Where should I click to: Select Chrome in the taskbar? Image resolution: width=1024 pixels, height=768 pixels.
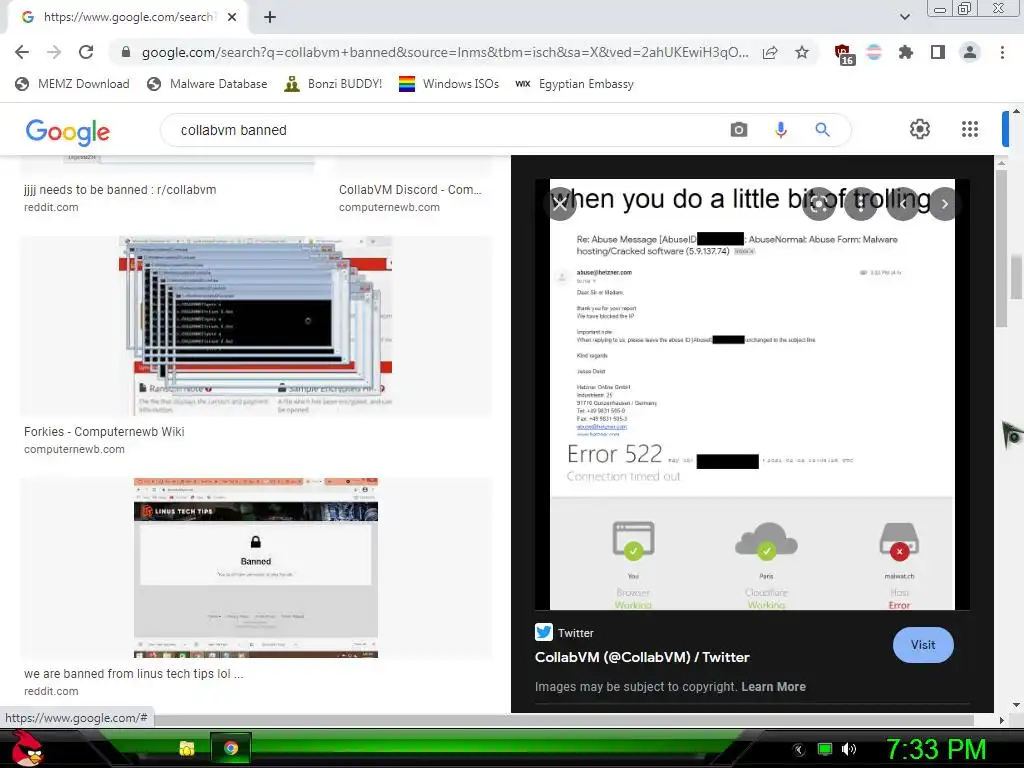click(x=230, y=748)
